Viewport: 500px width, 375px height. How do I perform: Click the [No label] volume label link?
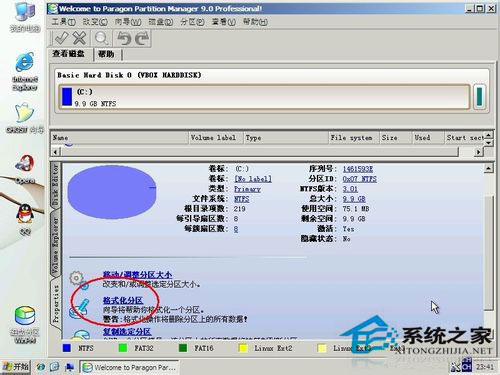(253, 179)
